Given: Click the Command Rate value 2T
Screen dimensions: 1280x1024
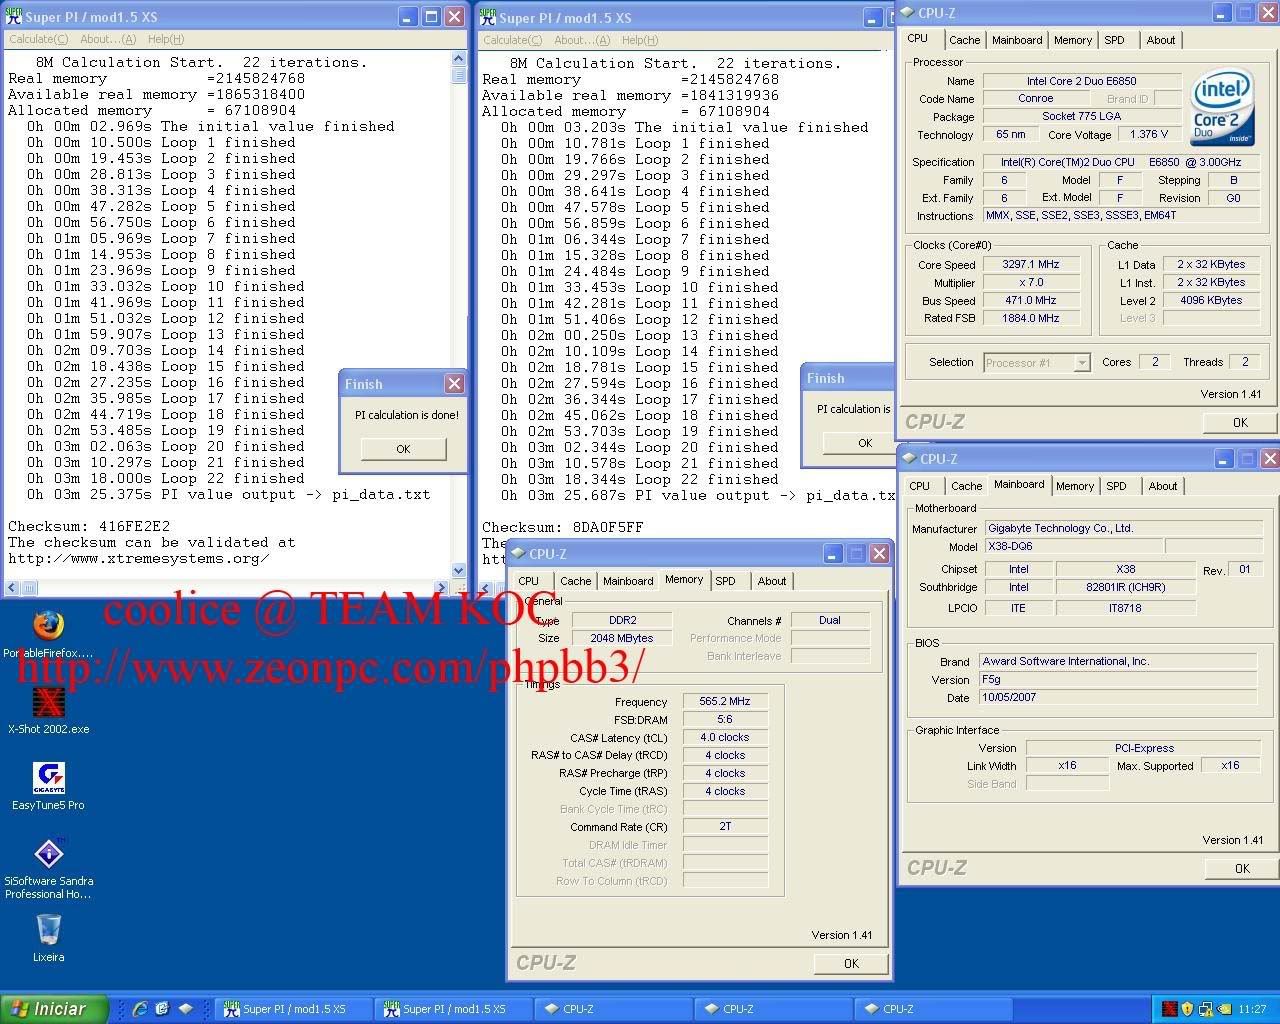Looking at the screenshot, I should point(725,826).
